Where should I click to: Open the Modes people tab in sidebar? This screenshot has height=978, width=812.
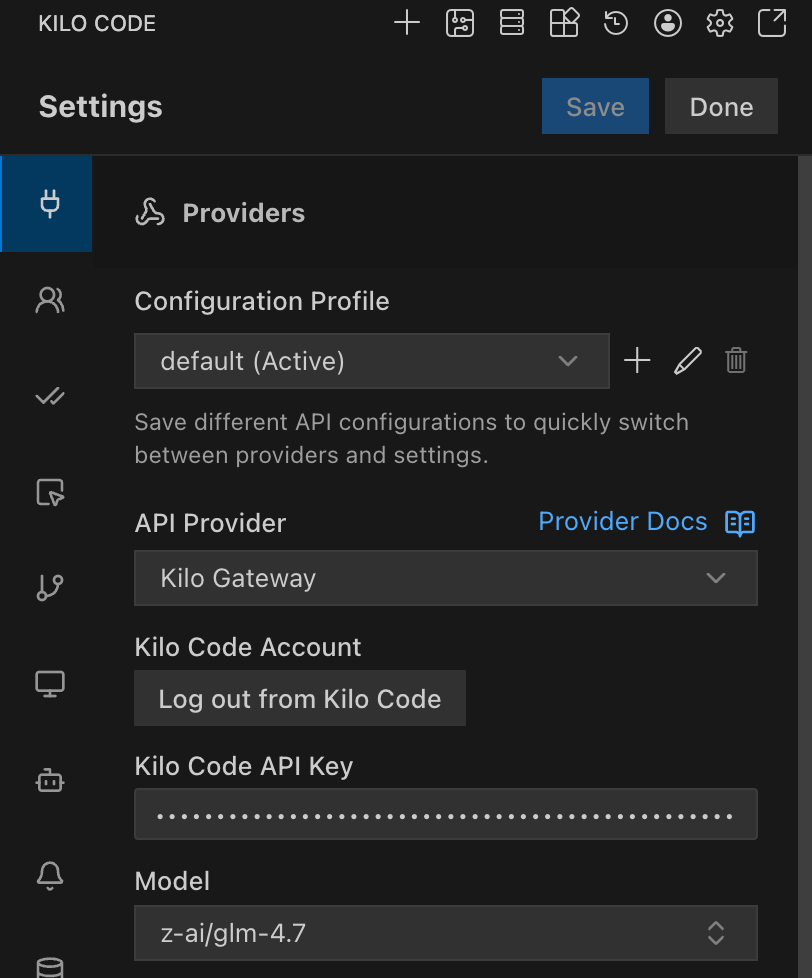[x=50, y=300]
